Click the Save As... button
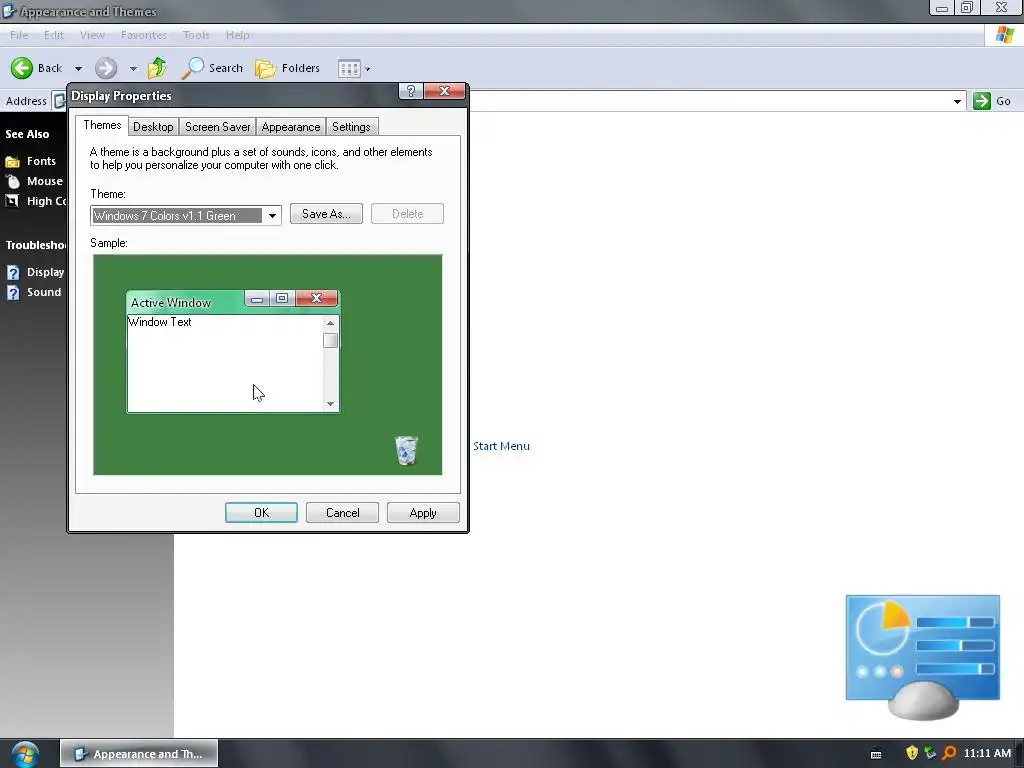This screenshot has width=1024, height=768. [x=326, y=214]
